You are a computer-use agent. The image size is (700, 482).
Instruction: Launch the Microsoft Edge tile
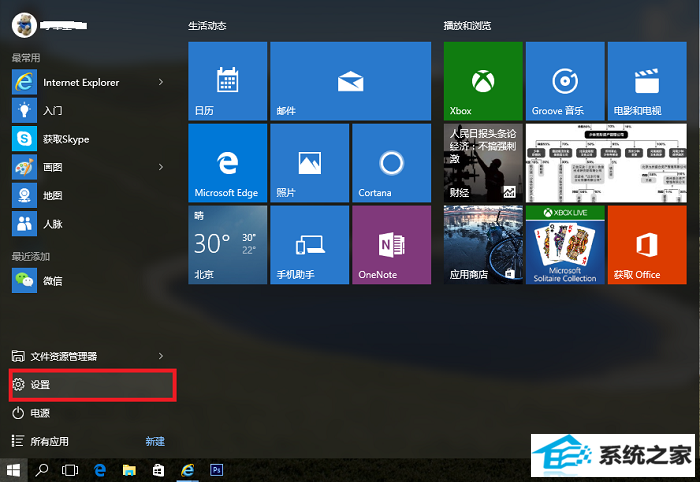[228, 163]
